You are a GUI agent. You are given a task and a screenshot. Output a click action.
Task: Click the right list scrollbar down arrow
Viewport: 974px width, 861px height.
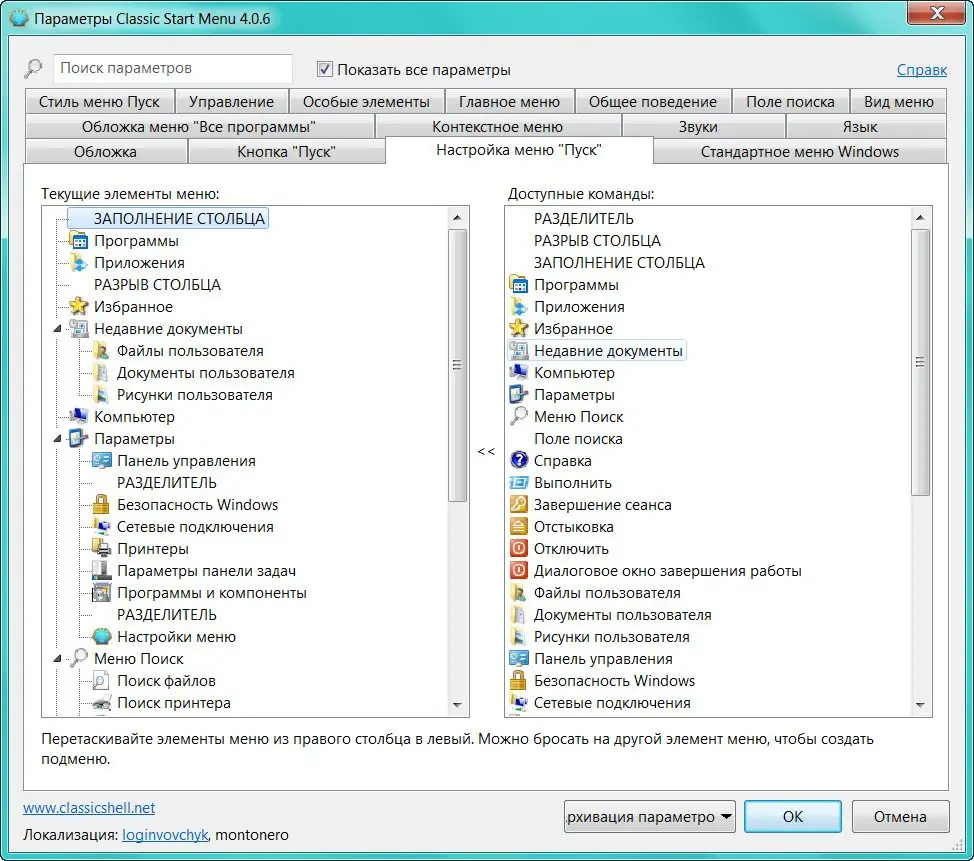tap(920, 705)
